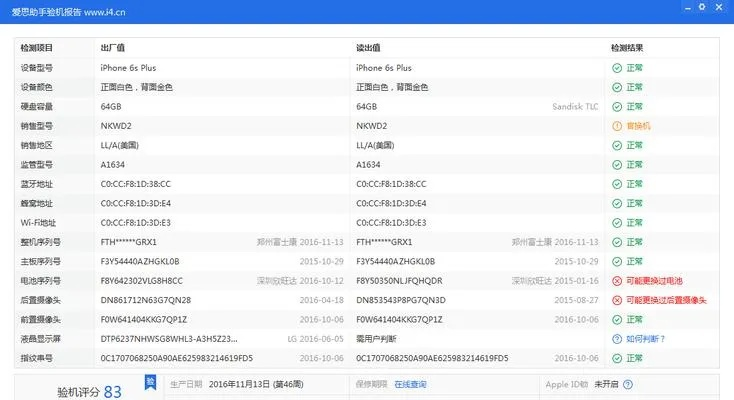Click the 读出值 column header
Screen dimensions: 734x400
click(368, 48)
